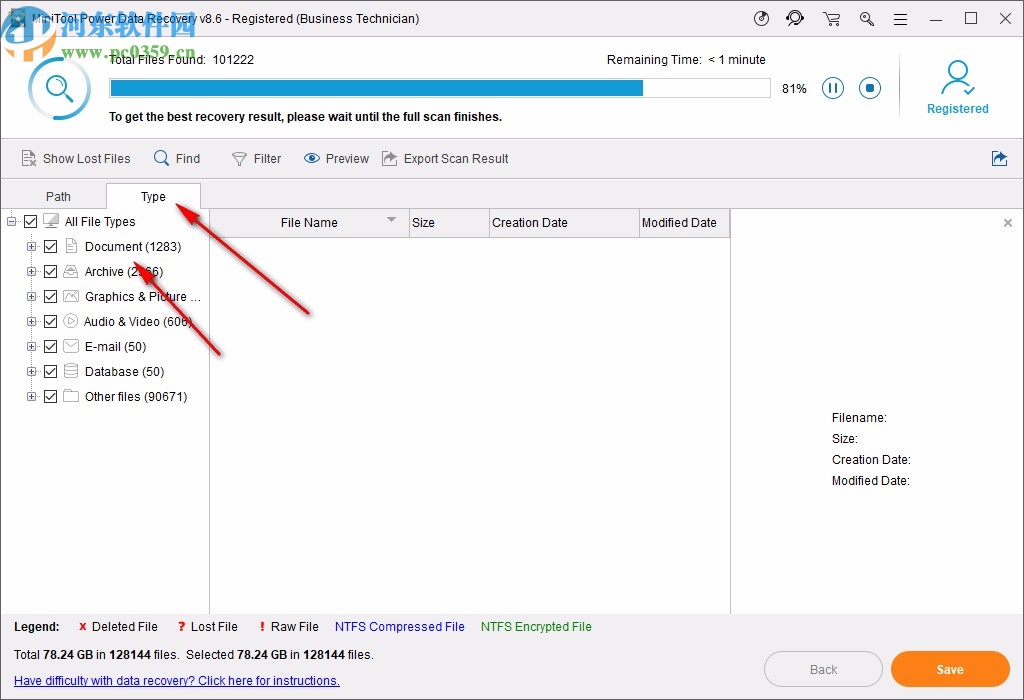1024x700 pixels.
Task: Click Export Scan Result
Action: (x=445, y=159)
